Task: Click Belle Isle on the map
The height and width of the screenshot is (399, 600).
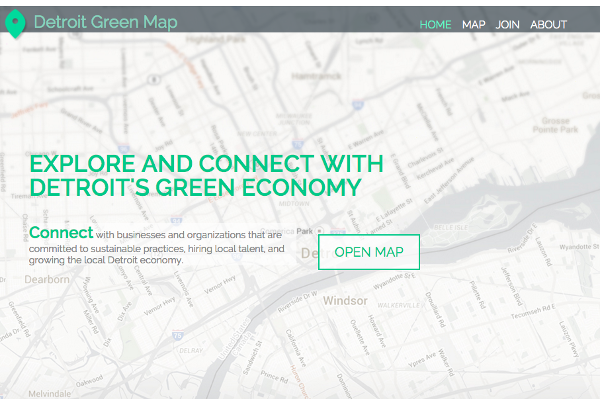Action: pos(451,227)
